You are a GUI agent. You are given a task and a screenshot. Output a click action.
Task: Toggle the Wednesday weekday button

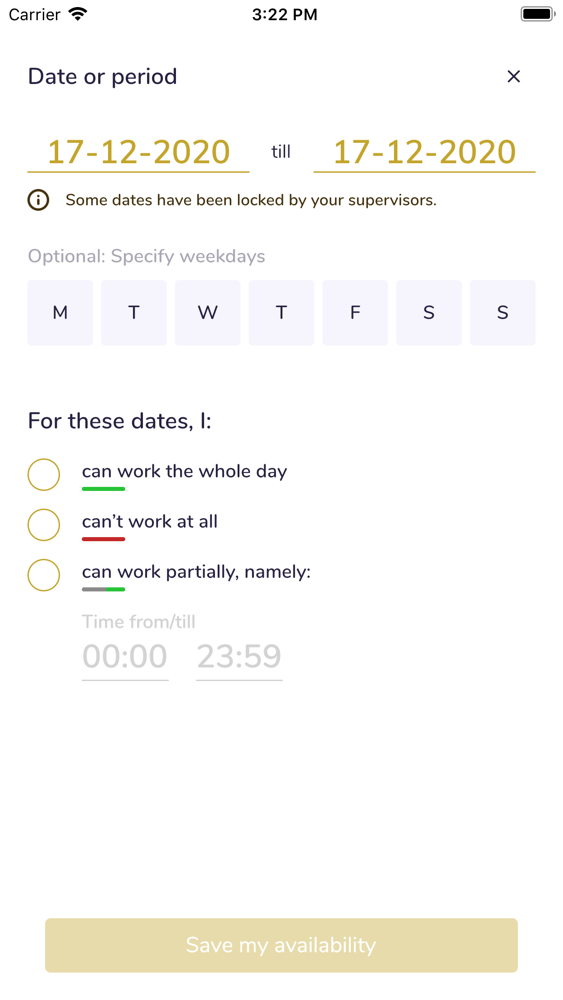208,312
